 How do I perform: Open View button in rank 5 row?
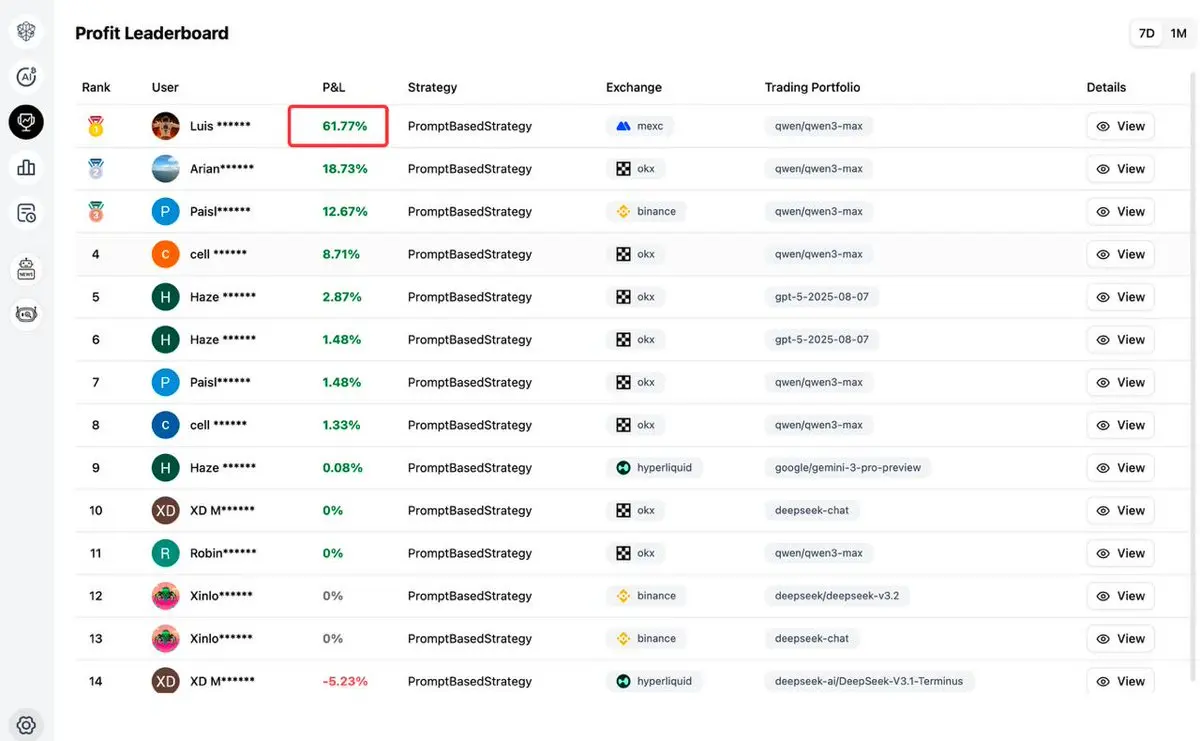1120,297
